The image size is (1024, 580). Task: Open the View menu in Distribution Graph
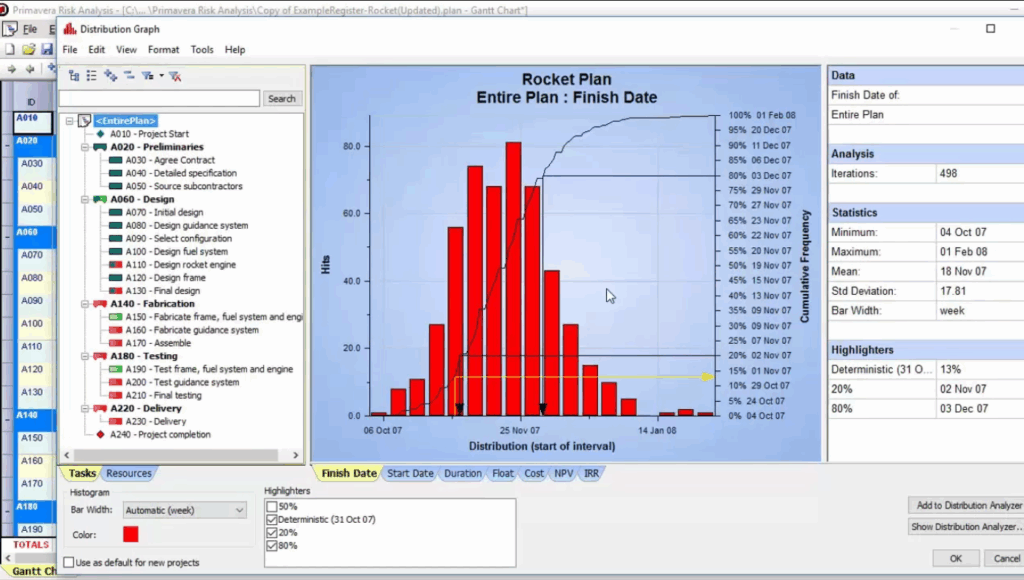(x=127, y=50)
